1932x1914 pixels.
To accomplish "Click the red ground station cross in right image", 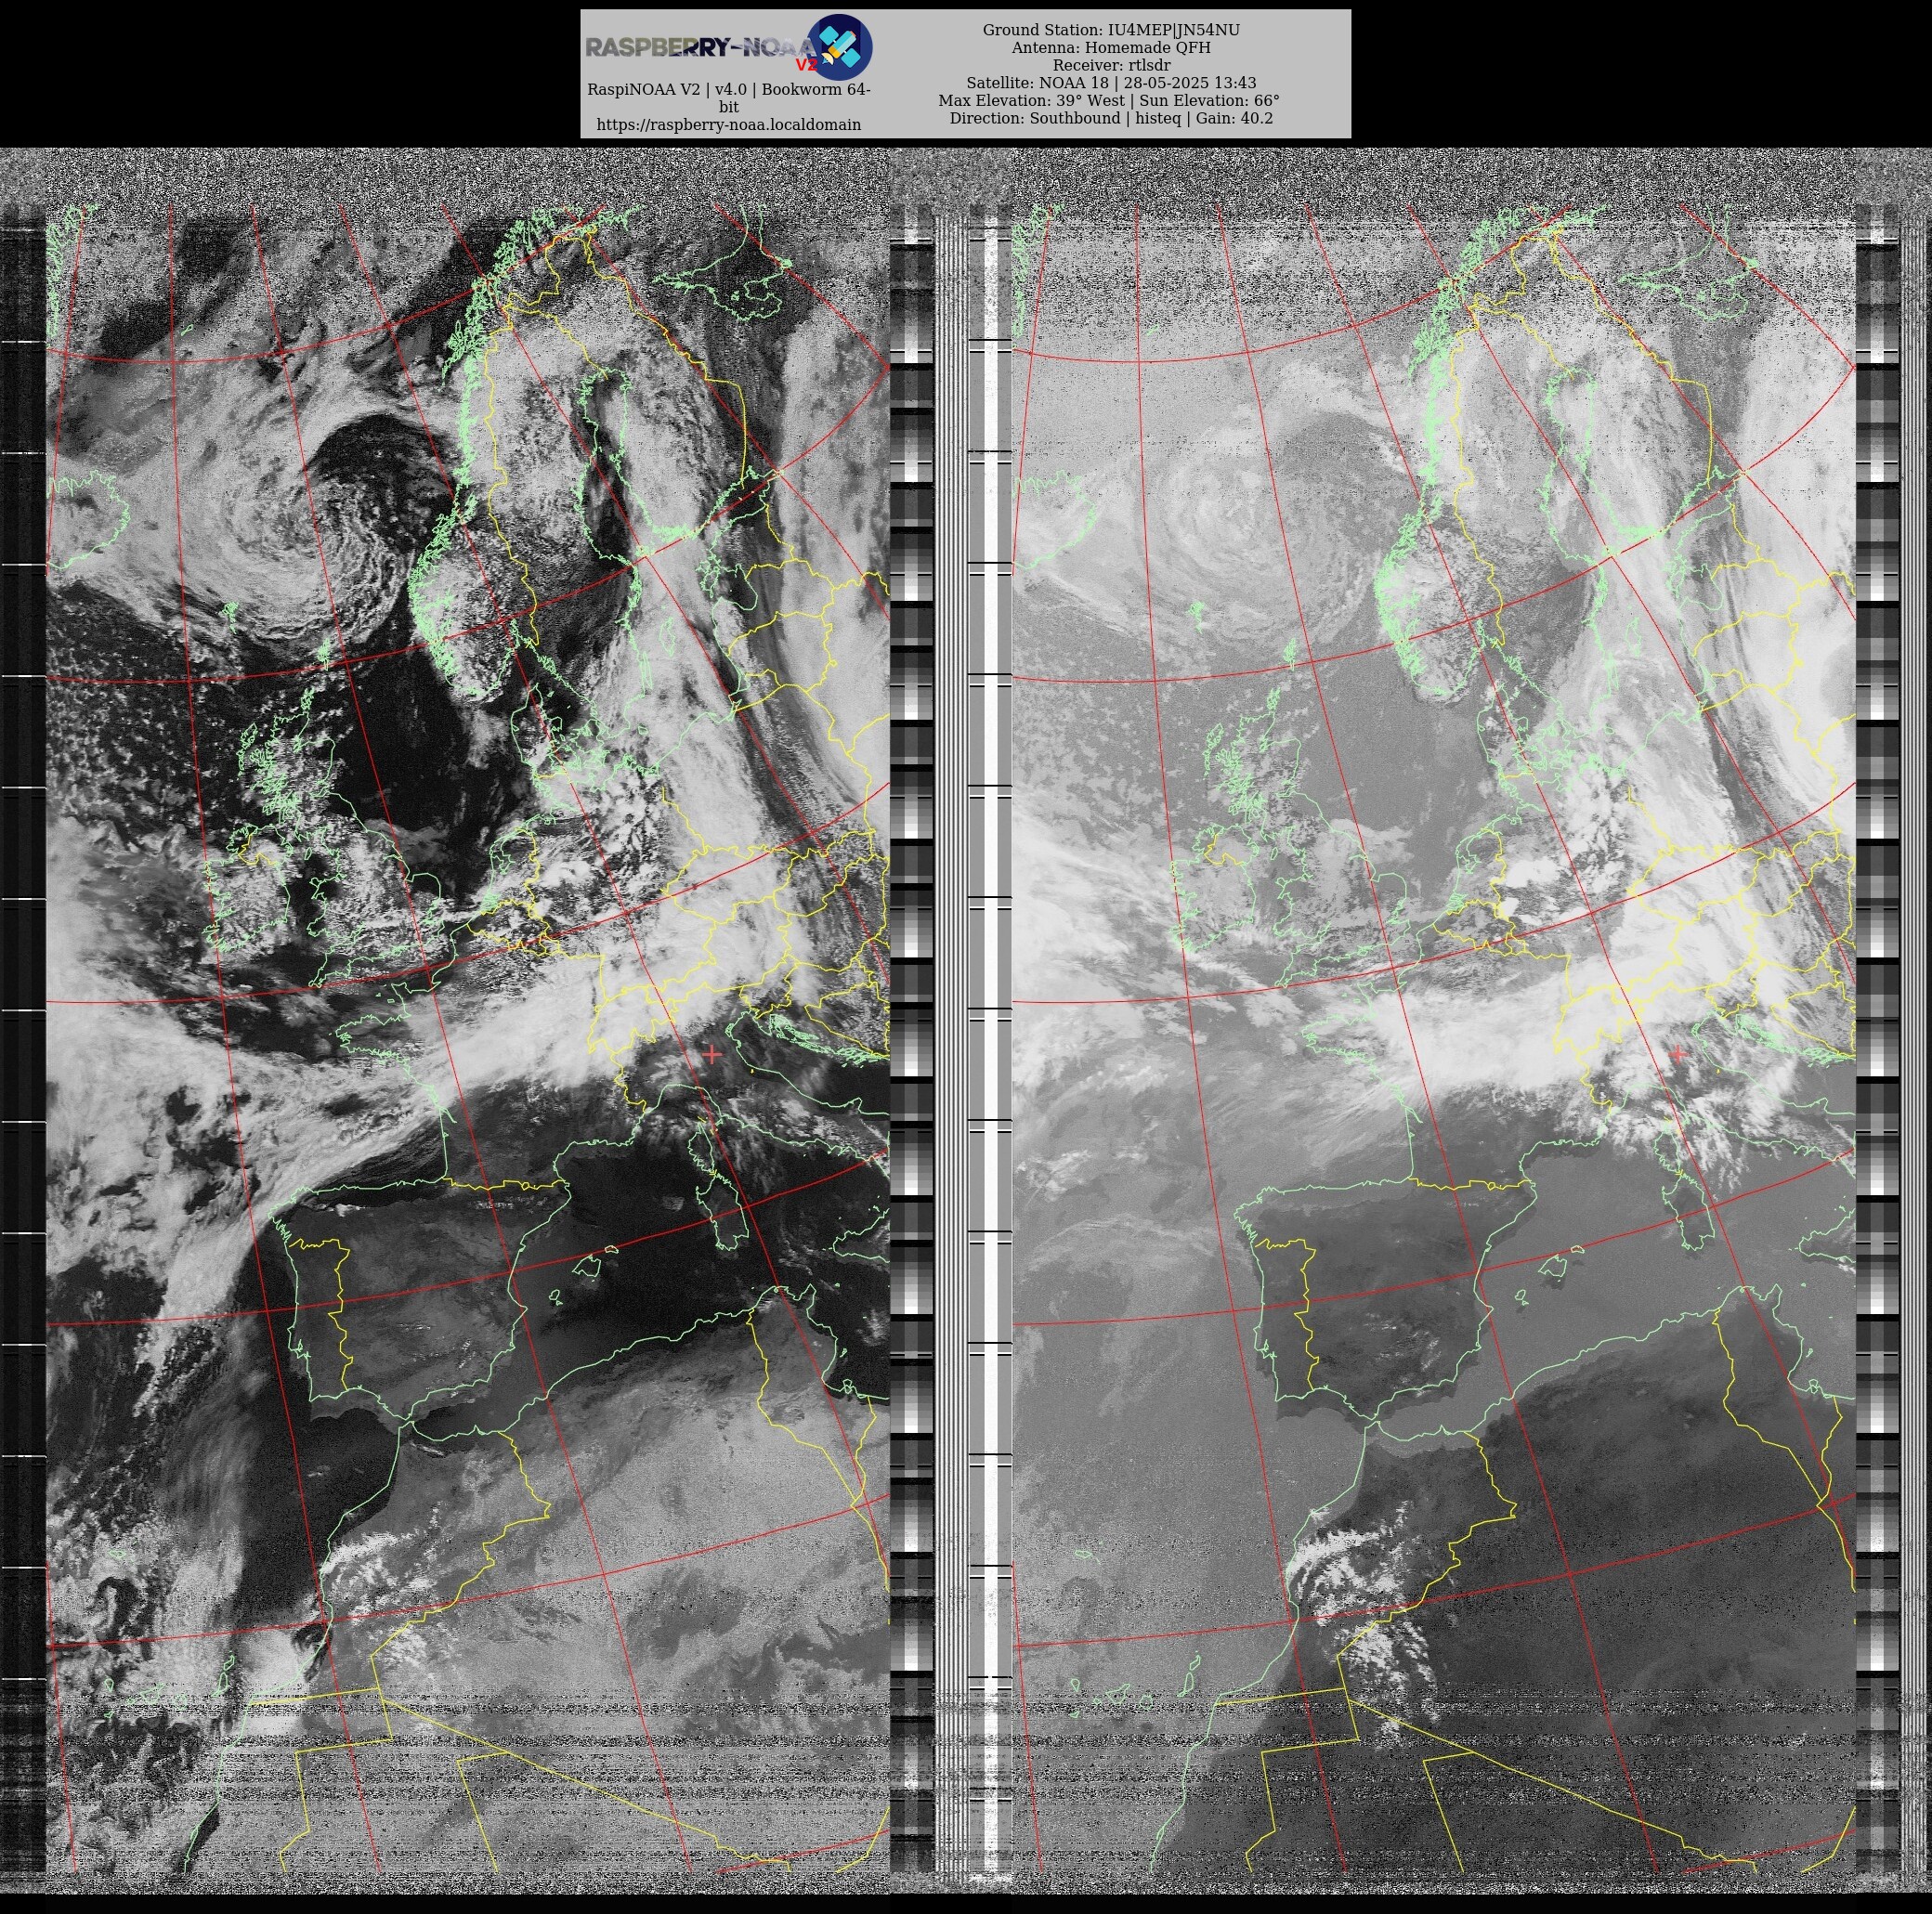I will click(1677, 1054).
